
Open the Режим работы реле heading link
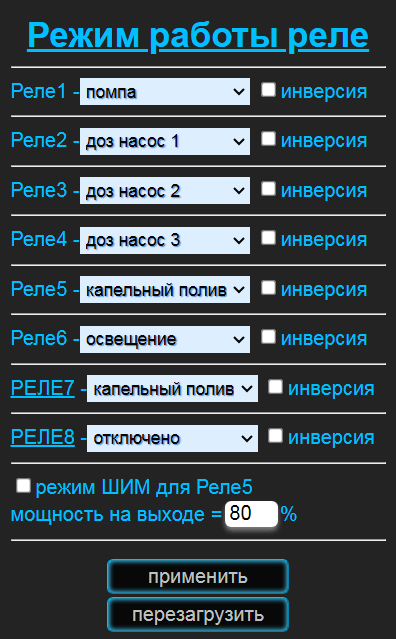198,36
